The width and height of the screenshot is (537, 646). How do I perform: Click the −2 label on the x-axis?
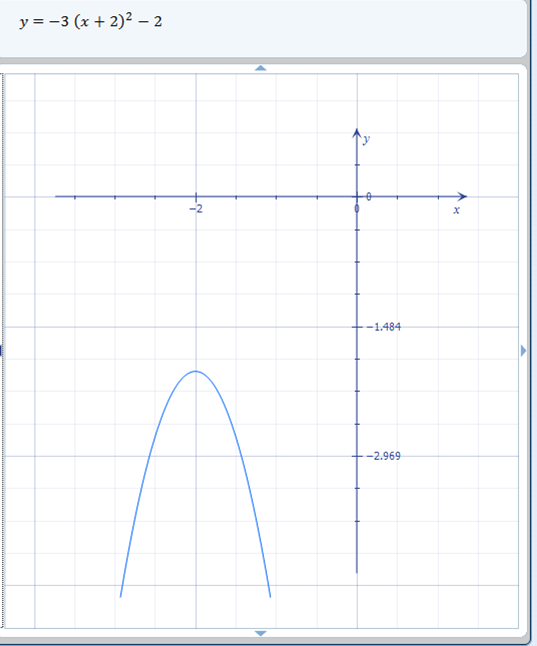(x=196, y=209)
